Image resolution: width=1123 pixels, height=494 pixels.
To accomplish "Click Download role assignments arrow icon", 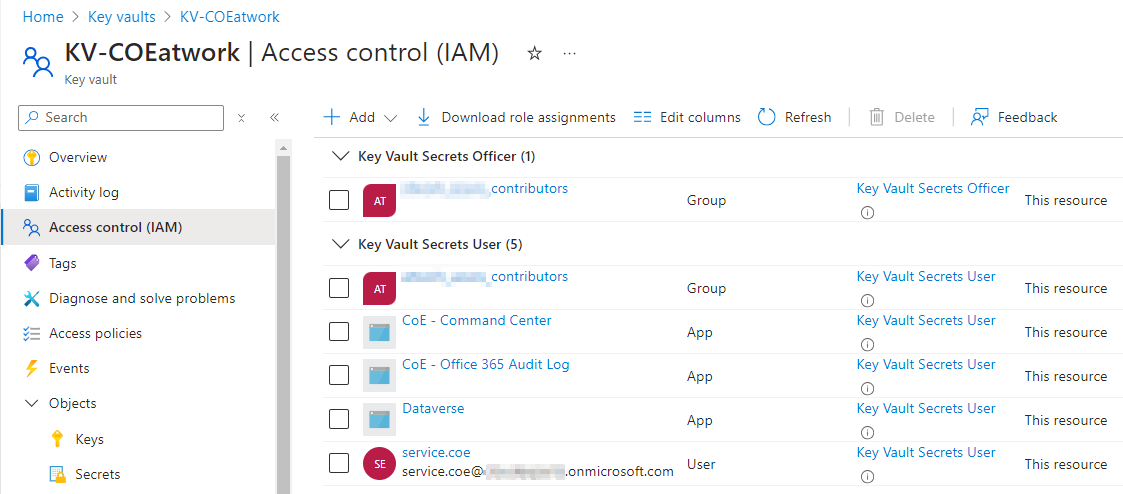I will click(423, 117).
